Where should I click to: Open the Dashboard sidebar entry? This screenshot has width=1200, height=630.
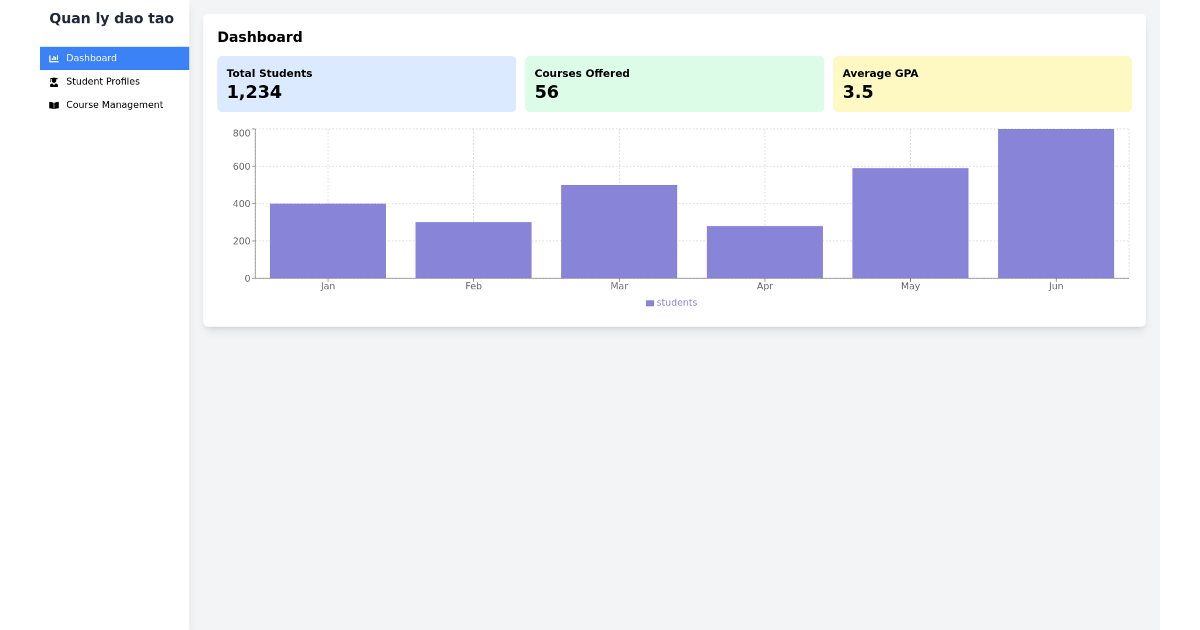(91, 58)
